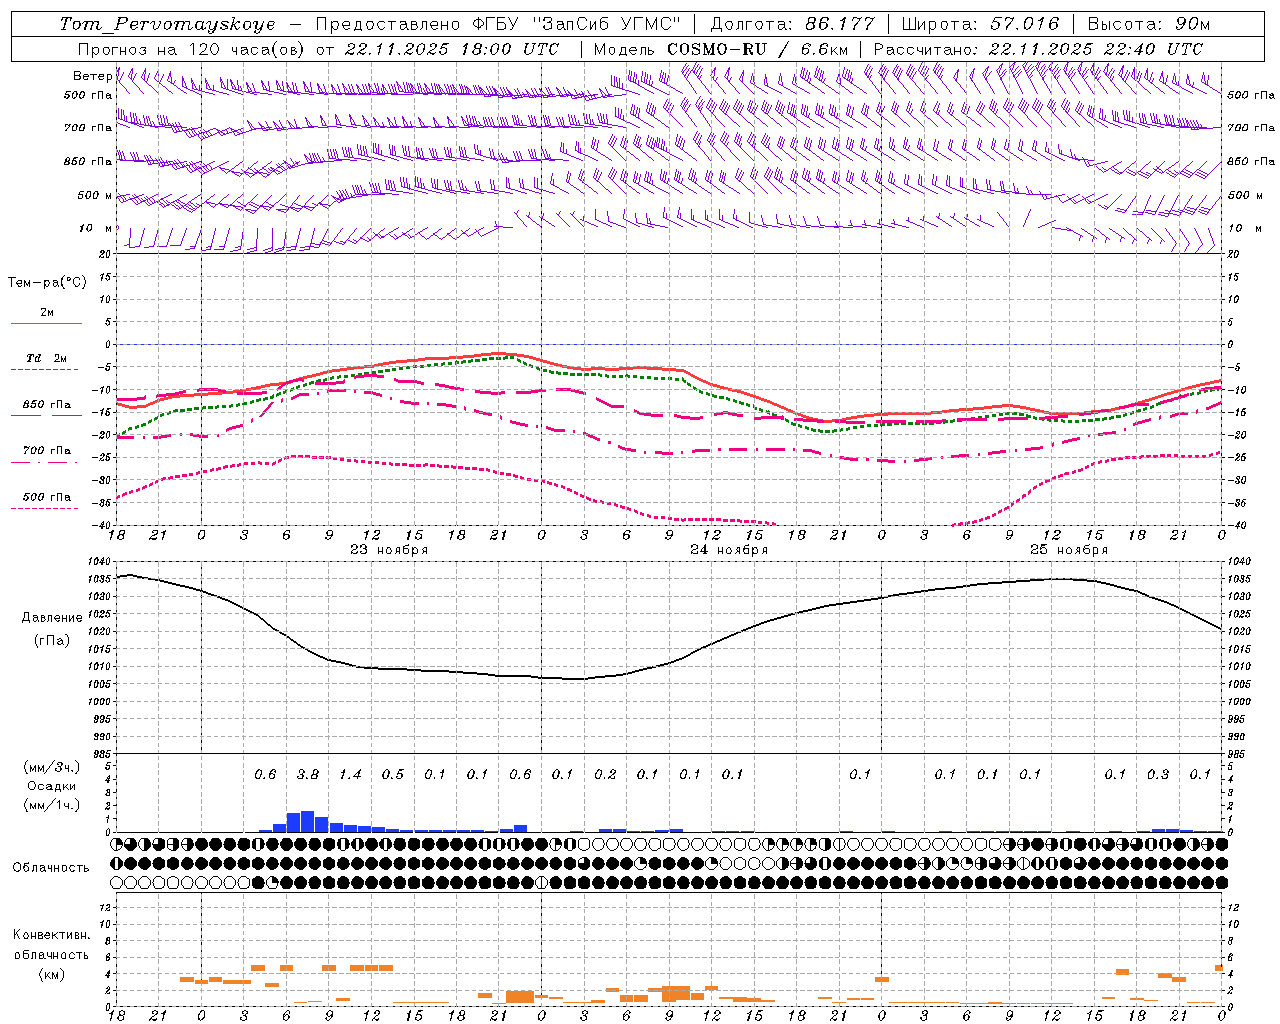Click the 1.4 precipitation amount label
The image size is (1280, 1024).
pyautogui.click(x=350, y=774)
